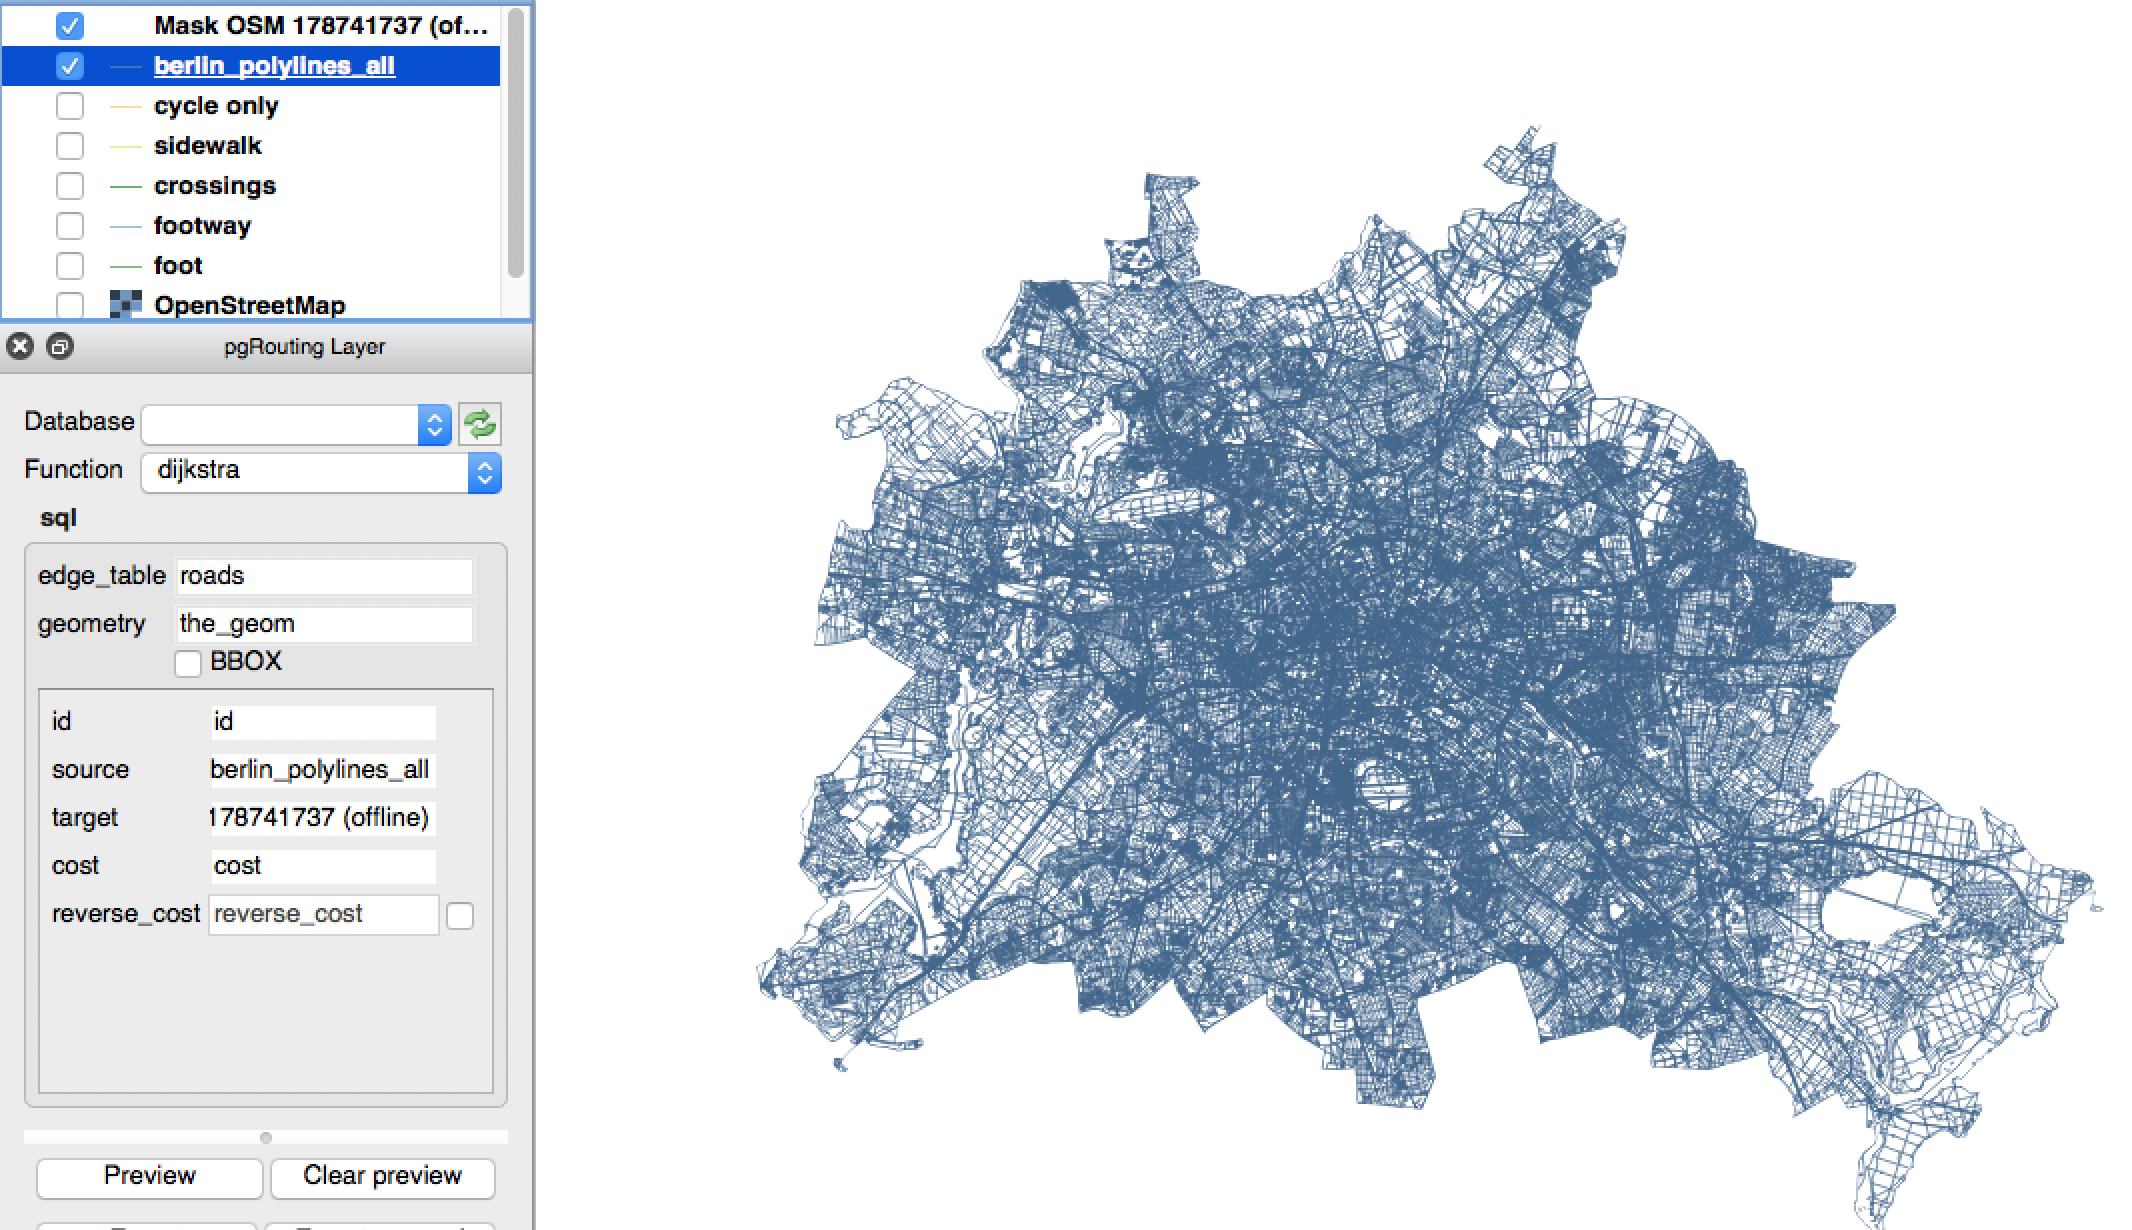2132x1230 pixels.
Task: Click the geometry field the_geom
Action: tap(324, 624)
